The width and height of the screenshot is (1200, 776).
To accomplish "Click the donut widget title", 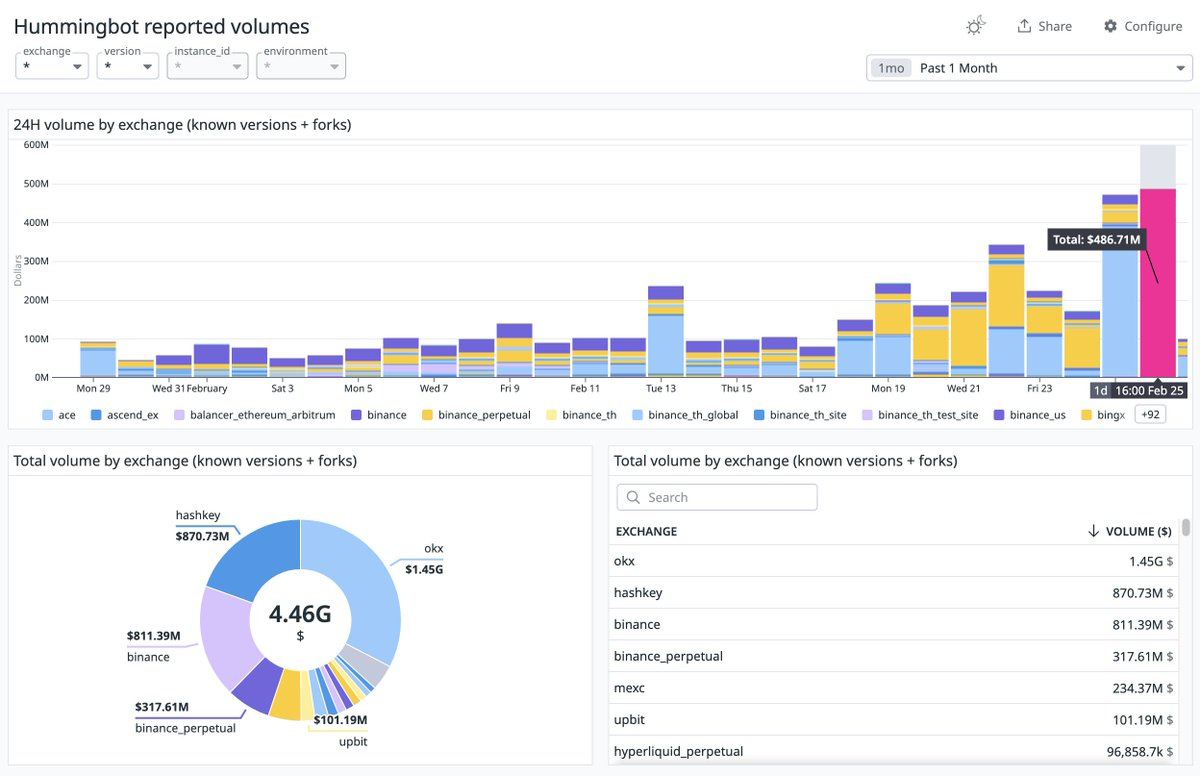I will coord(185,461).
